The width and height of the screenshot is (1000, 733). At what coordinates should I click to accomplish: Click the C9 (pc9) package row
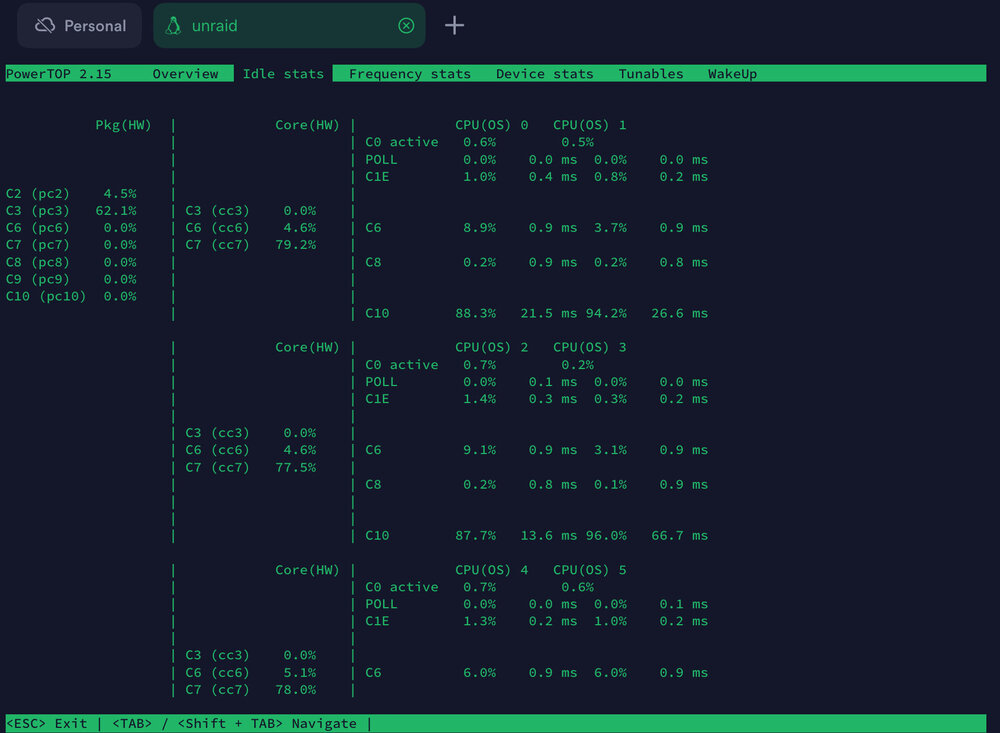coord(71,279)
